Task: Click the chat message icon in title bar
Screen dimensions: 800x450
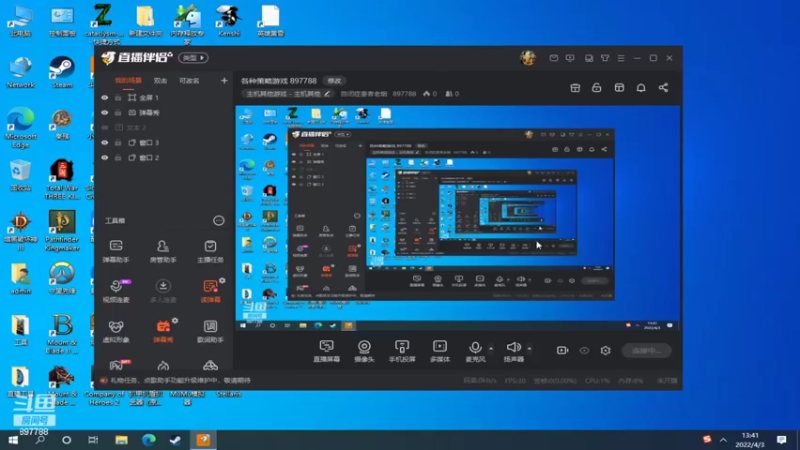Action: pyautogui.click(x=589, y=58)
